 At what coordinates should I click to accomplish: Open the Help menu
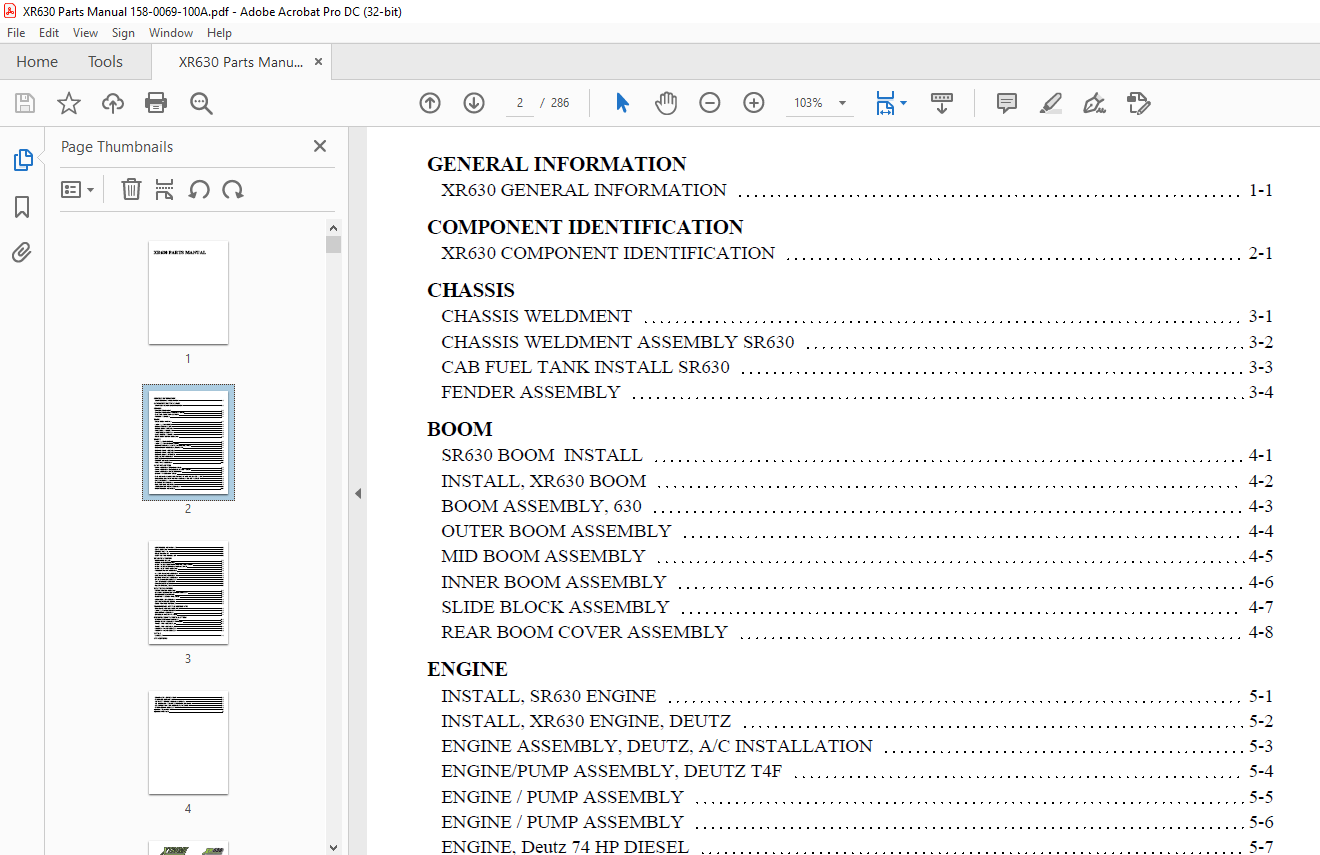click(220, 33)
